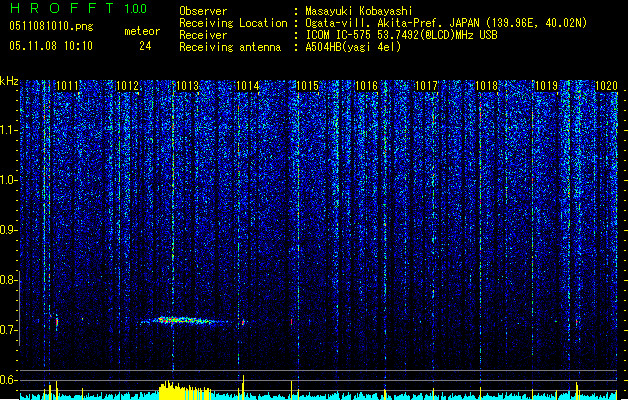This screenshot has height=400, width=629.
Task: Click observer name Masayuki Kobayashi
Action: [x=359, y=11]
